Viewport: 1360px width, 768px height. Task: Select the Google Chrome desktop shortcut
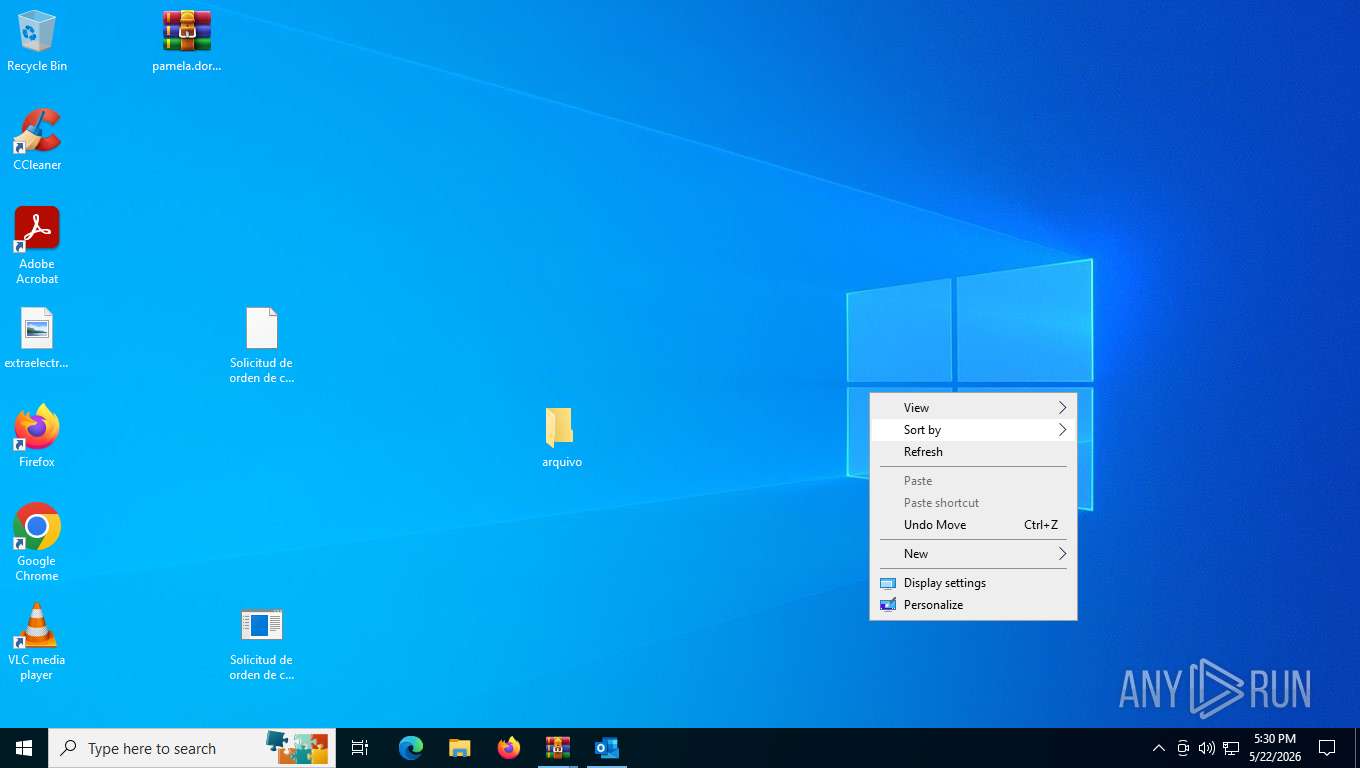pyautogui.click(x=37, y=543)
